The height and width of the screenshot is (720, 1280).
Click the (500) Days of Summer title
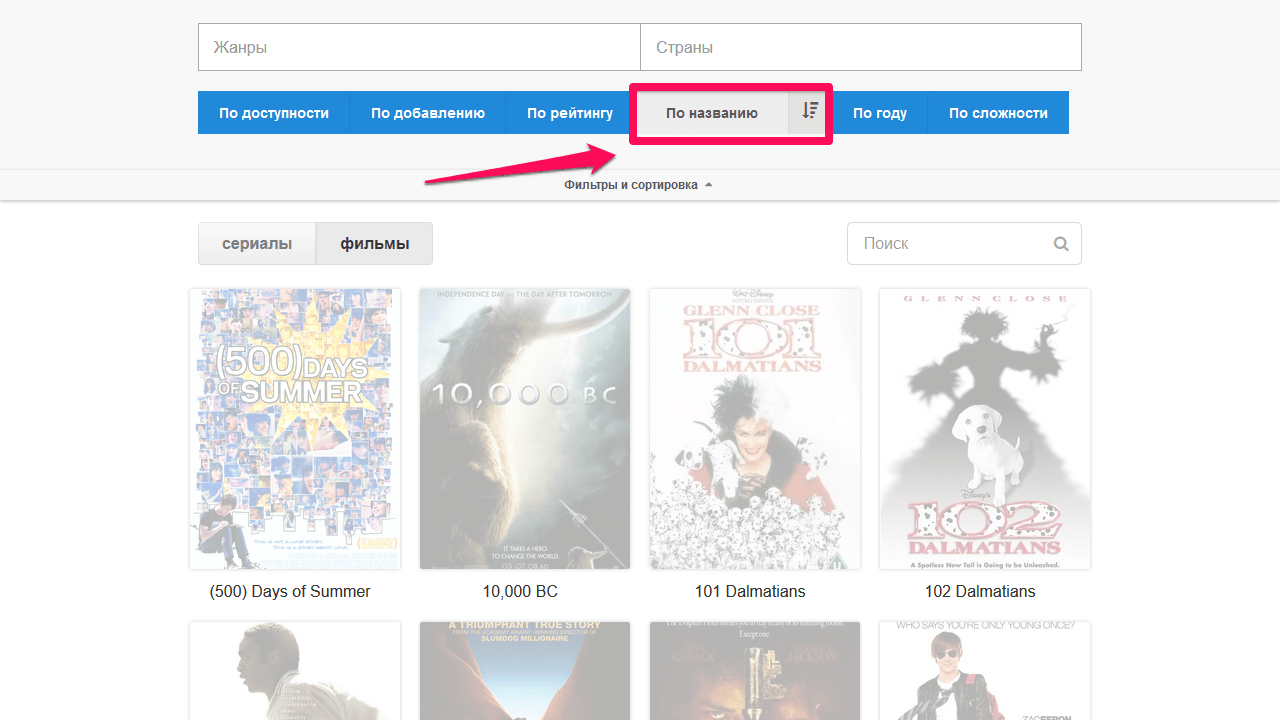(x=290, y=591)
